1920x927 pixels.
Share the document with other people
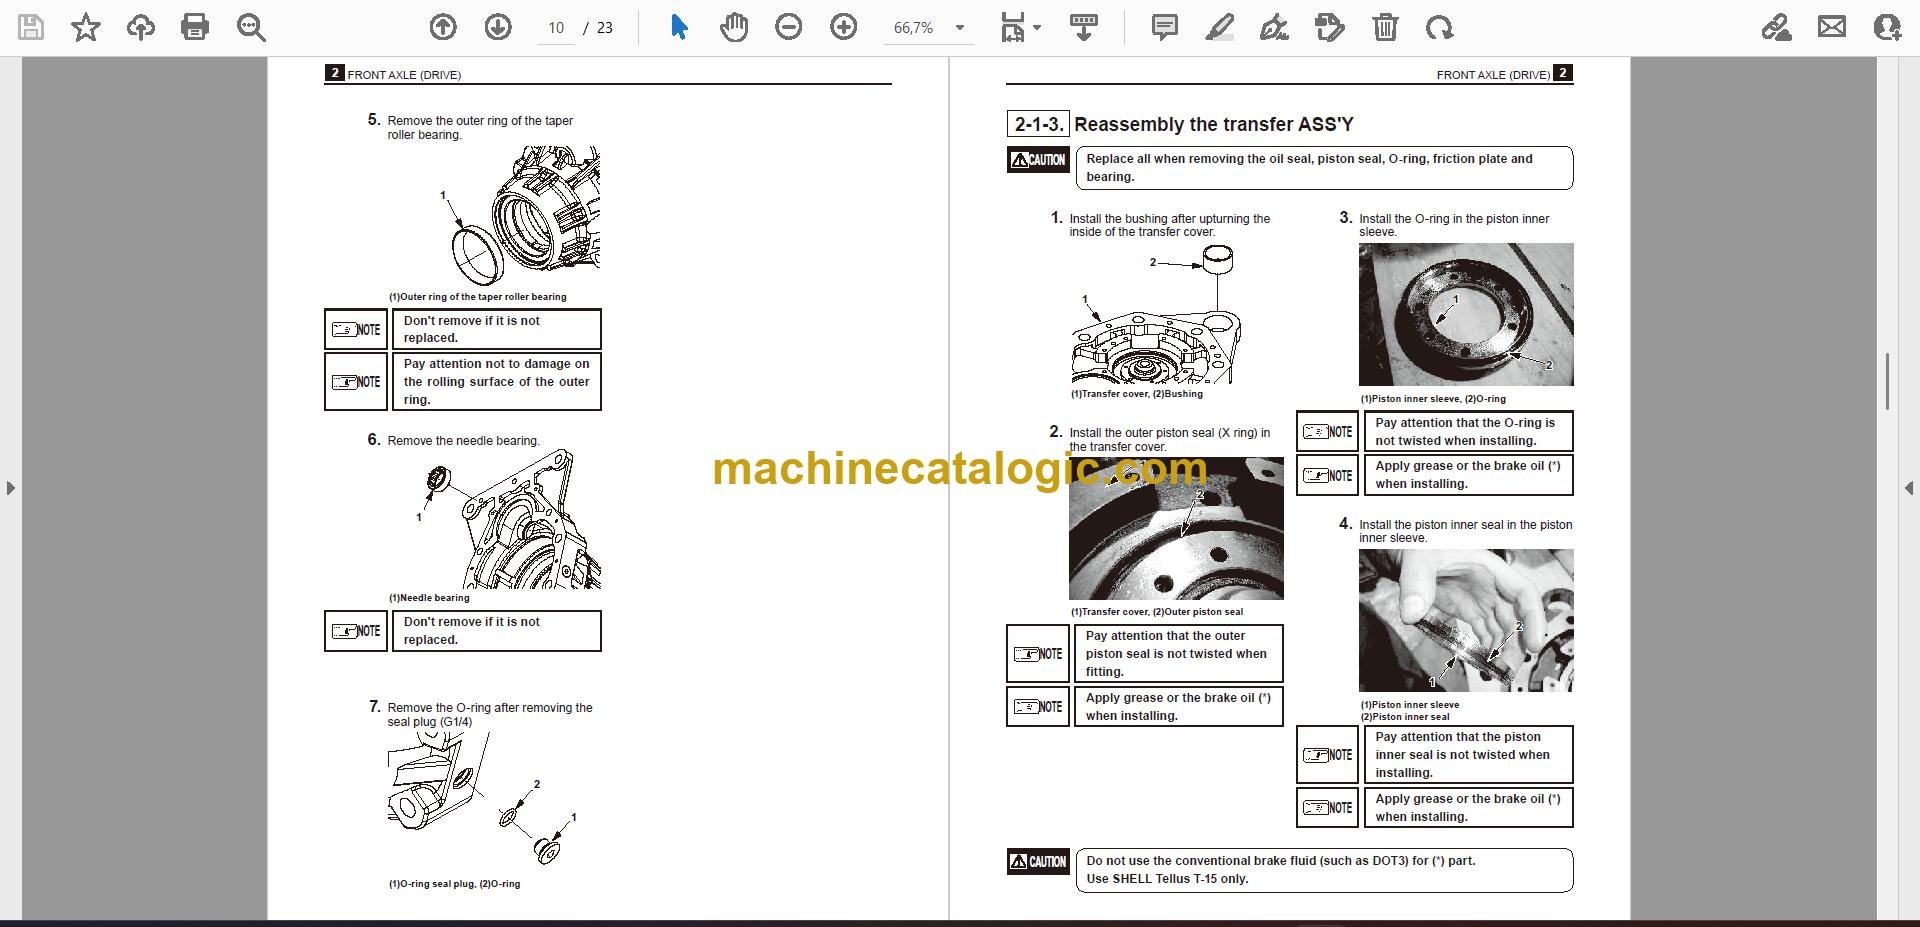click(x=1887, y=27)
